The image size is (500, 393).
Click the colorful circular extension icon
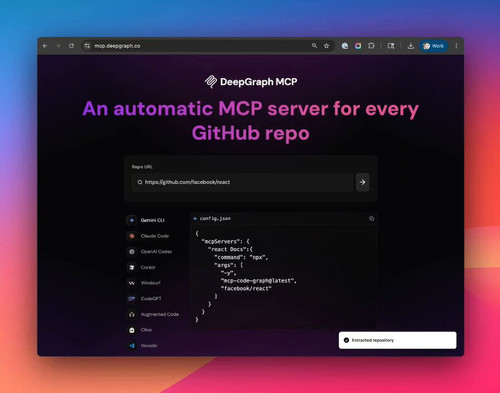tap(358, 46)
